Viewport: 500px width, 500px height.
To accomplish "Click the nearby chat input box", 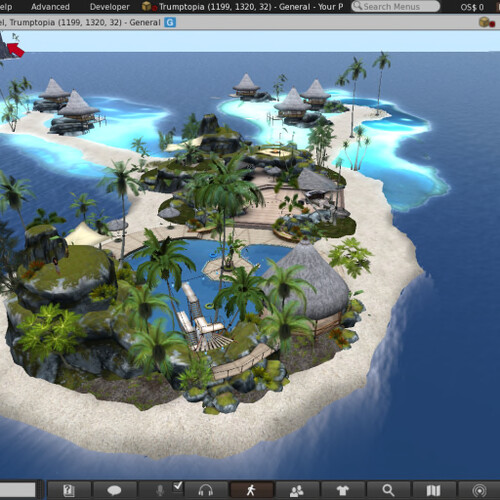I will (17, 490).
